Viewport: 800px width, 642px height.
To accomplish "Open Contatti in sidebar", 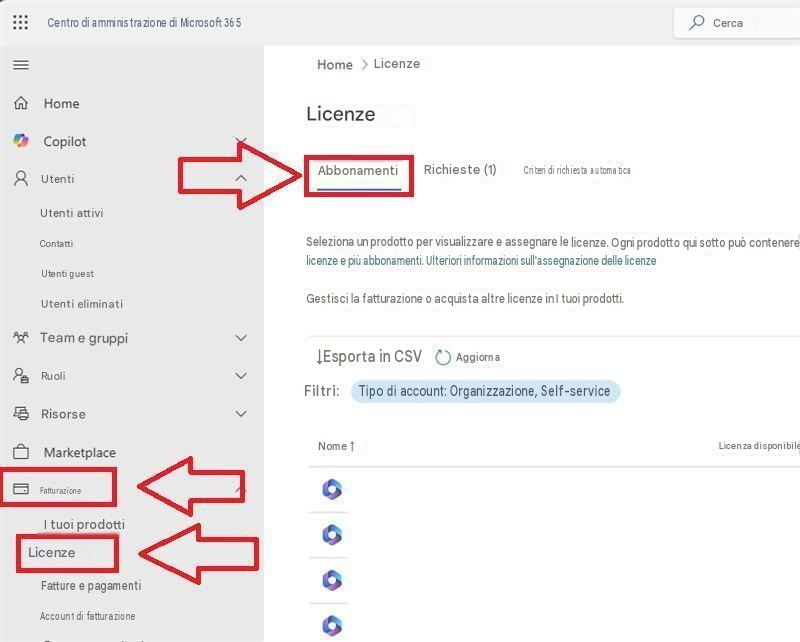I will point(57,244).
